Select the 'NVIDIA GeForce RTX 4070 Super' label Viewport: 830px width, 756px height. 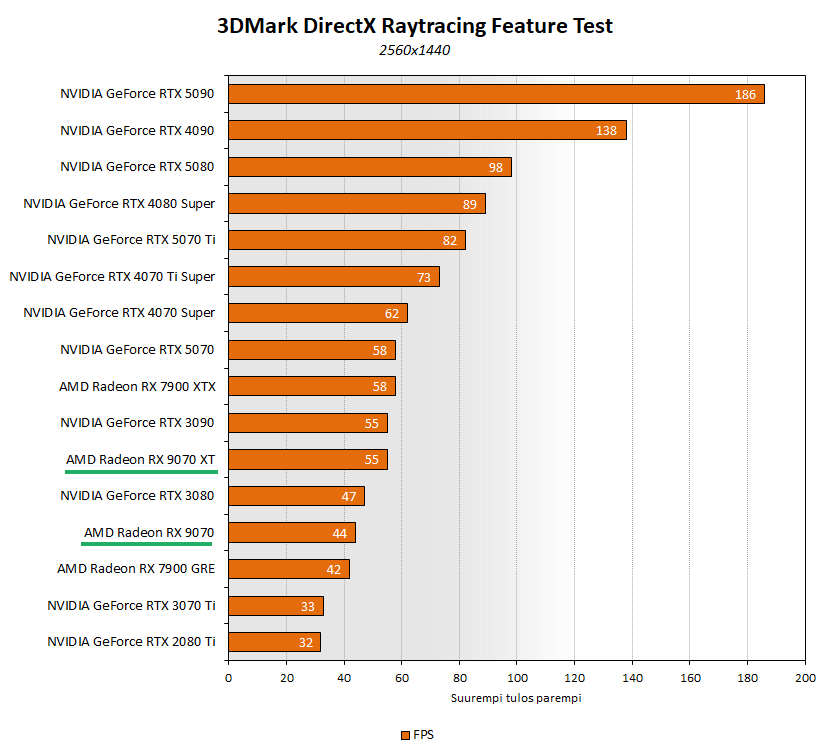coord(119,313)
